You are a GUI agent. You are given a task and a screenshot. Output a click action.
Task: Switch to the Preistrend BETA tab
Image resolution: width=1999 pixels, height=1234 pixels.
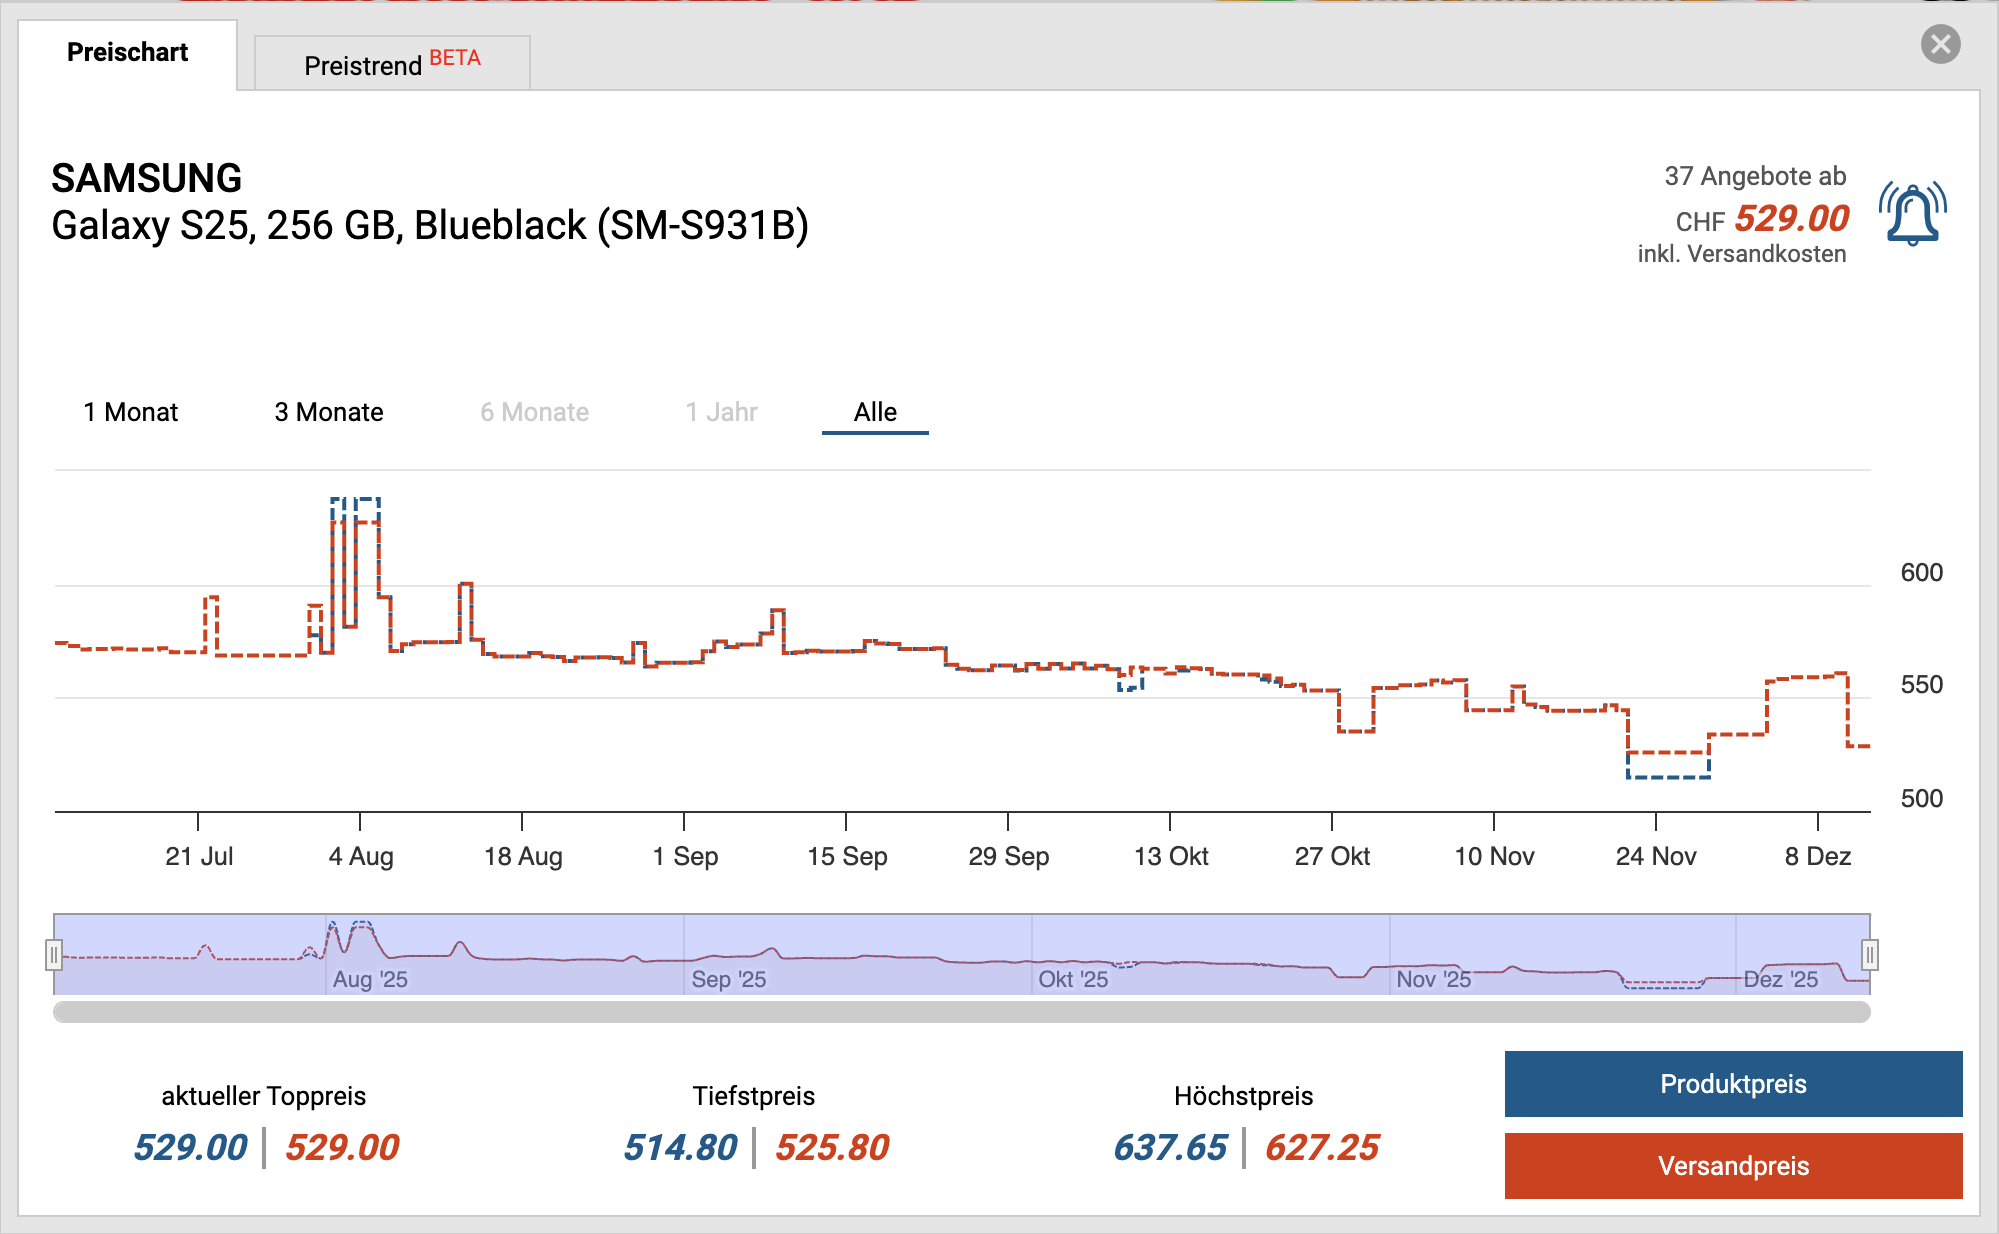392,64
